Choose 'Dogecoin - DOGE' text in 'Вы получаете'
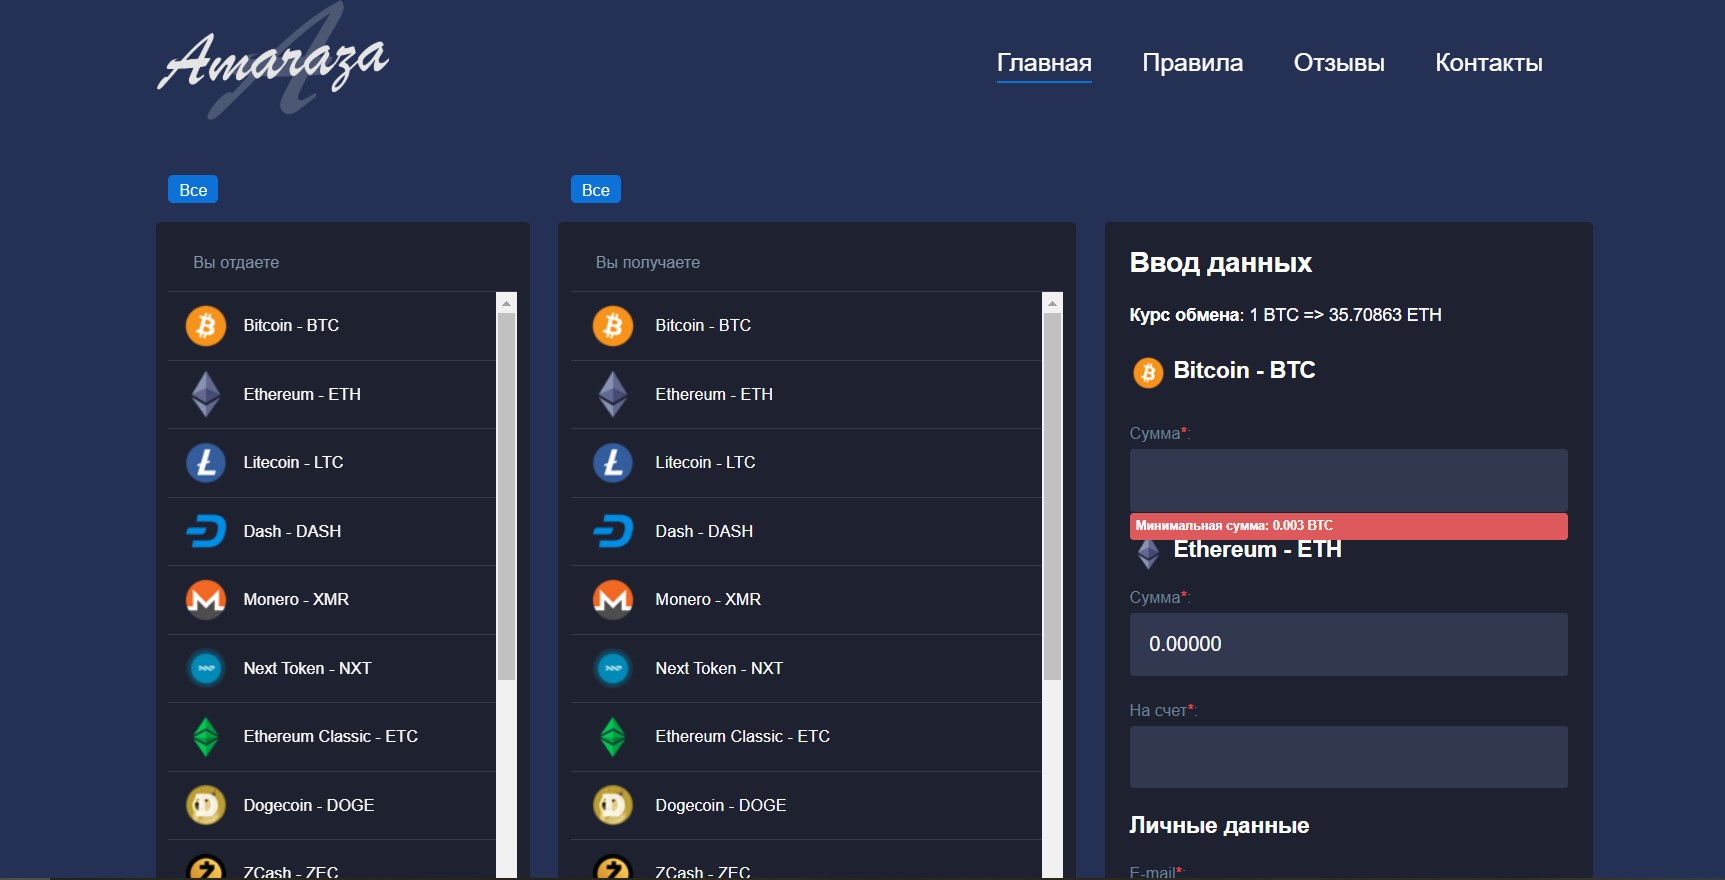This screenshot has width=1725, height=880. [x=721, y=805]
